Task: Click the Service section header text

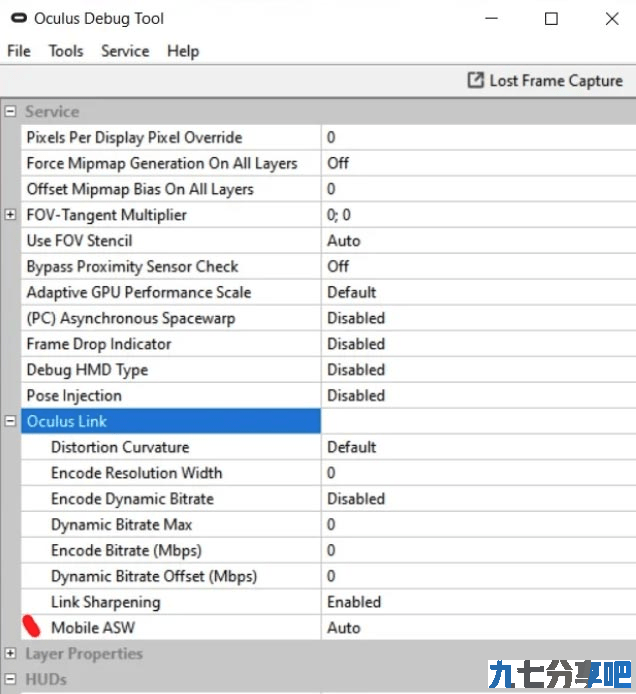Action: click(52, 112)
